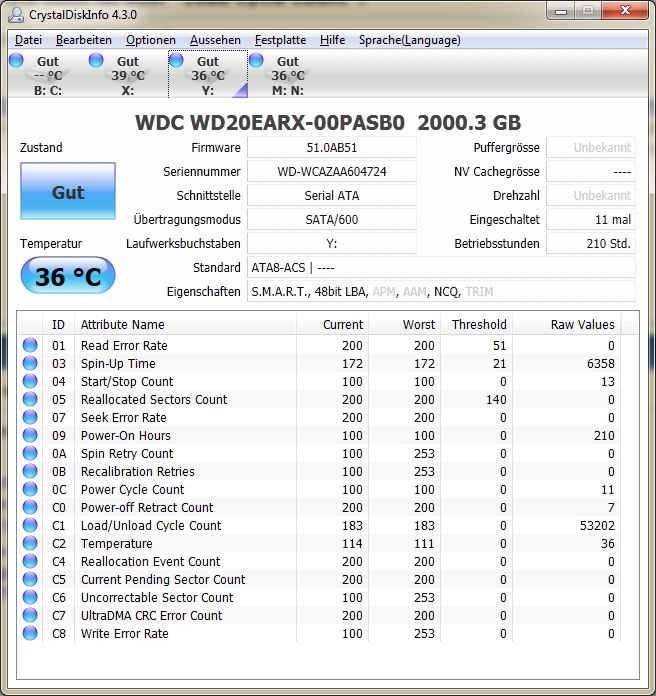The width and height of the screenshot is (656, 696).
Task: Click the Betriebsstunden field 210 Std.
Action: tap(591, 243)
